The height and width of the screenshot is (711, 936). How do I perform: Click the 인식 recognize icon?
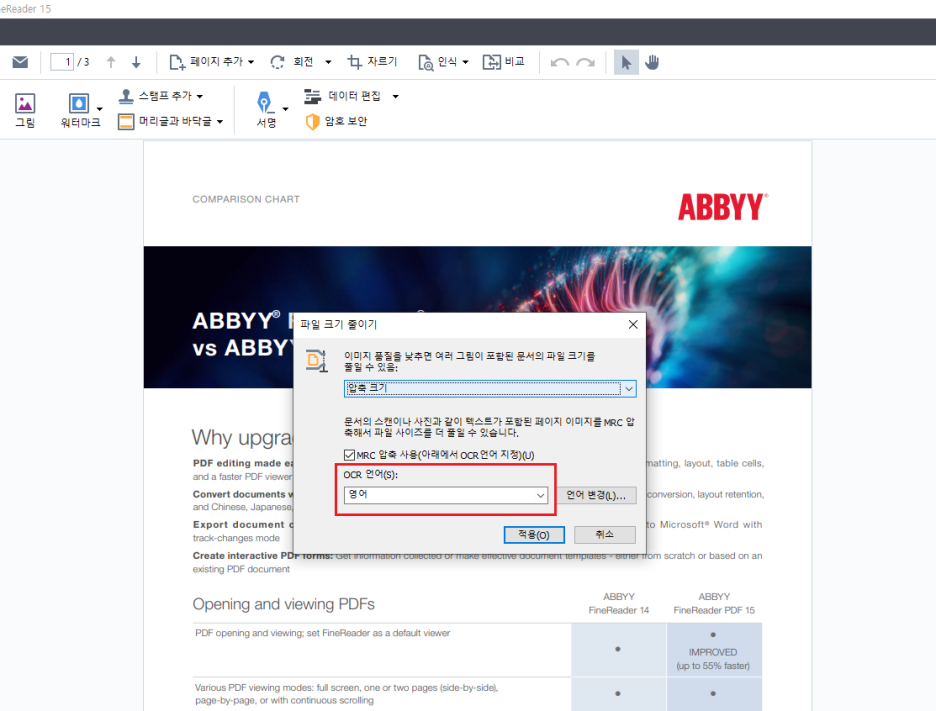[x=426, y=63]
